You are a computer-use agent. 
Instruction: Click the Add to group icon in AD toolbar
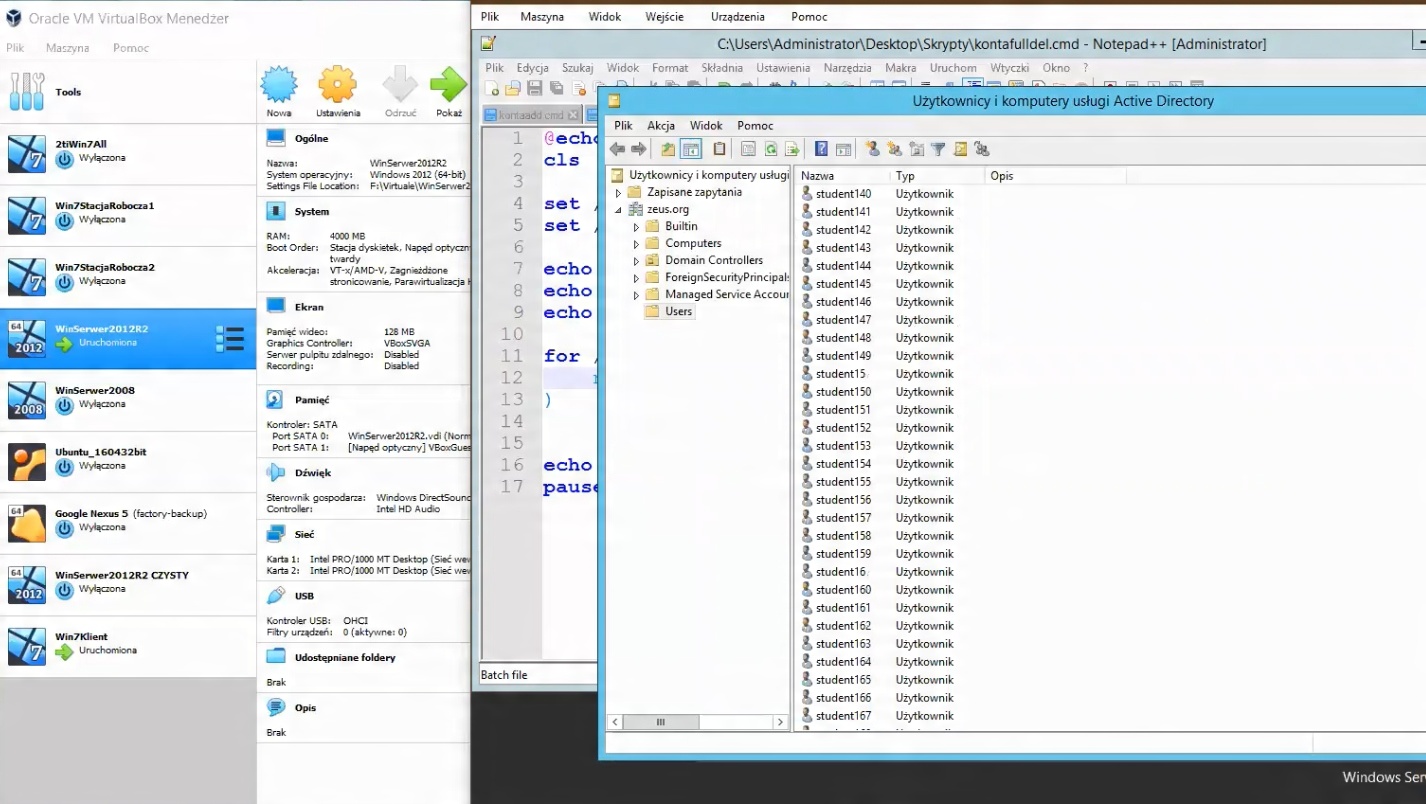[981, 149]
